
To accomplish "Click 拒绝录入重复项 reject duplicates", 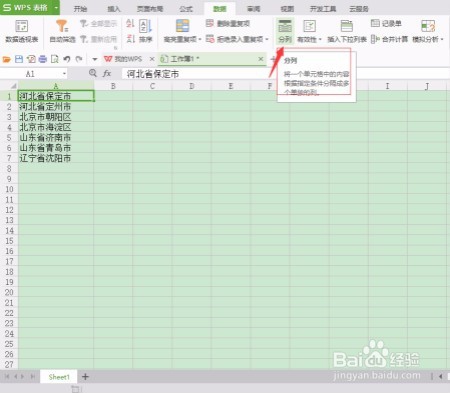I will (x=235, y=39).
